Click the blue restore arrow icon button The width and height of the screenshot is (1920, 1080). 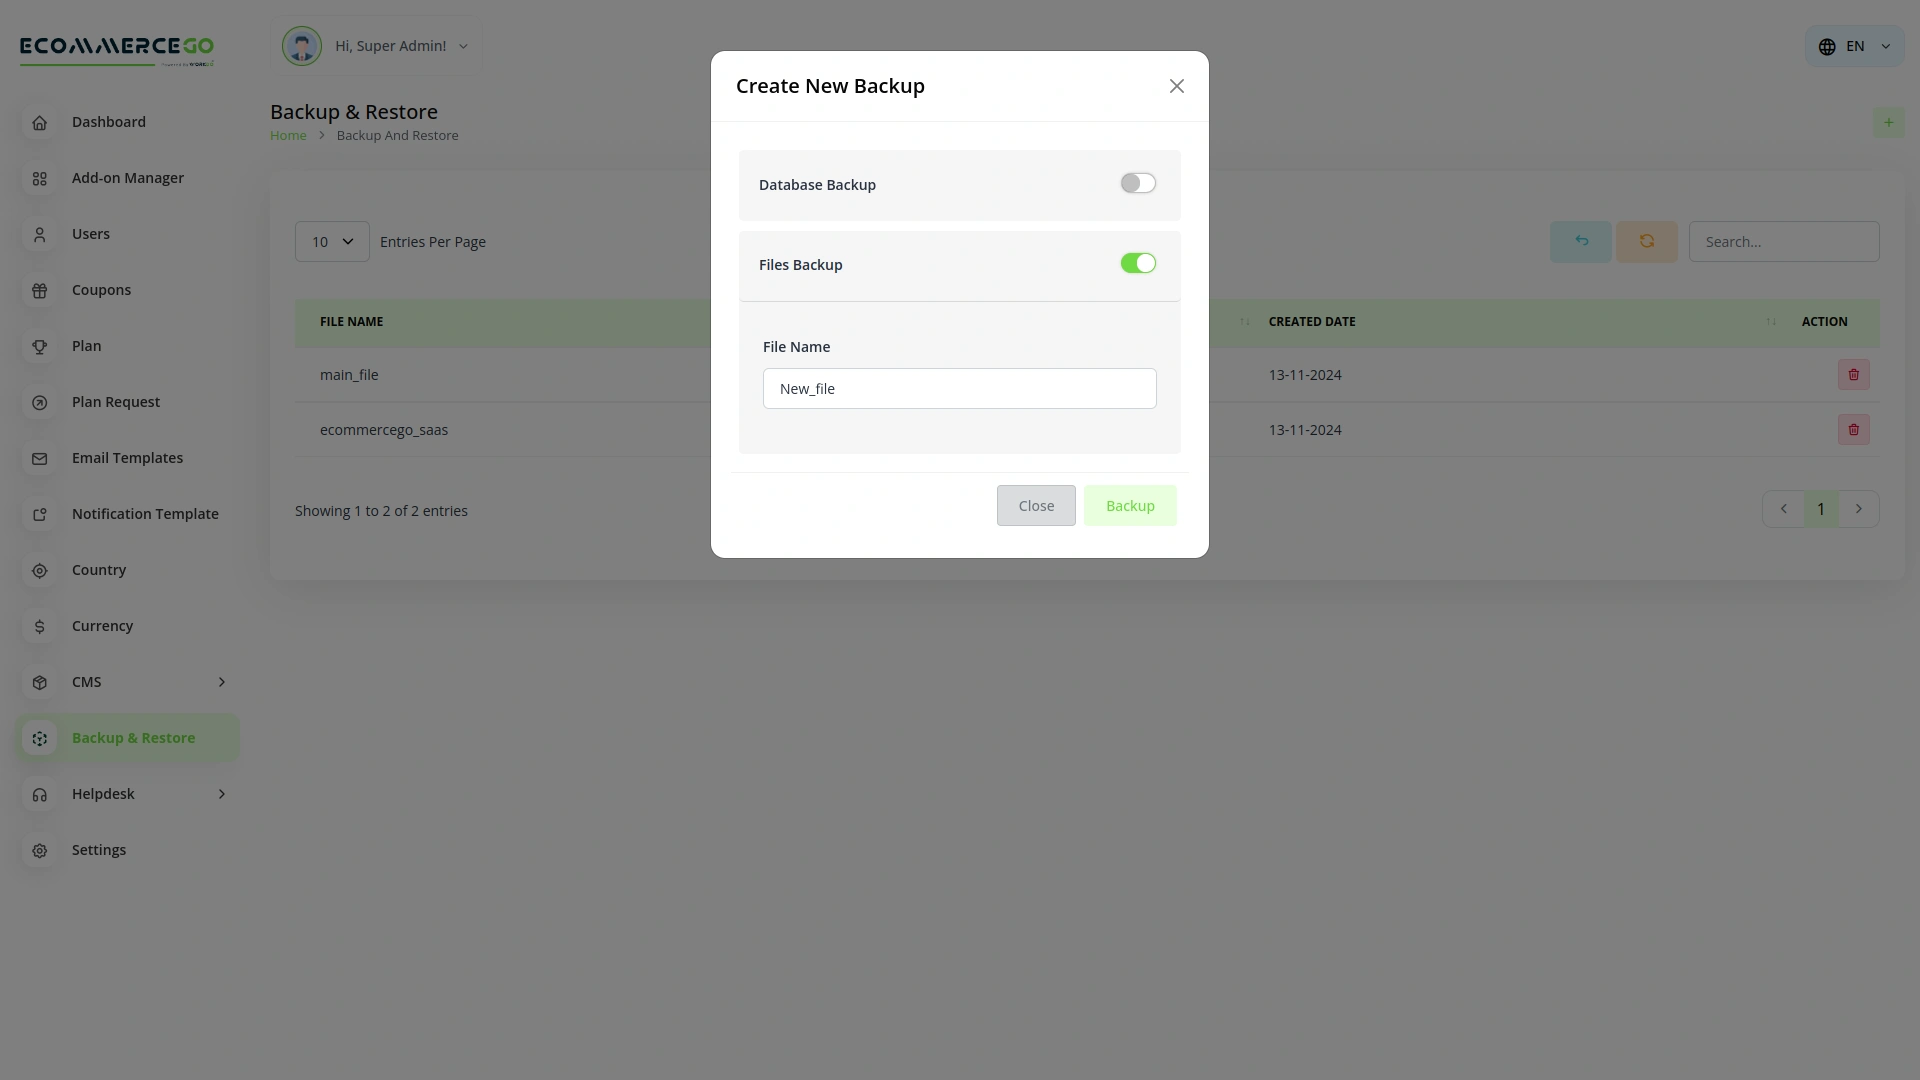point(1580,242)
